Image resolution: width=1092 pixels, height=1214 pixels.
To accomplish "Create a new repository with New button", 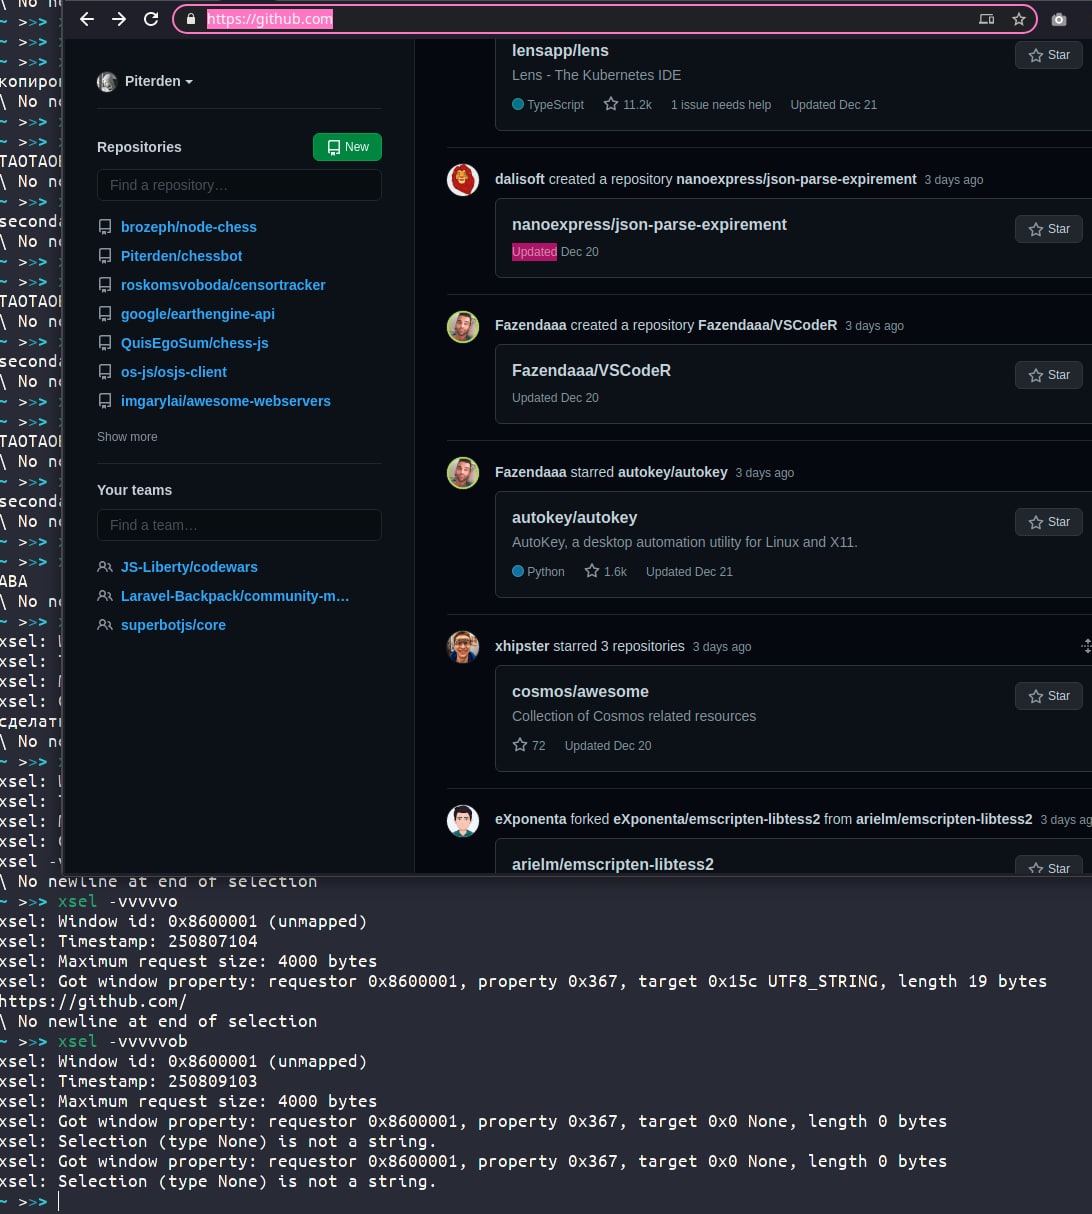I will click(x=347, y=147).
